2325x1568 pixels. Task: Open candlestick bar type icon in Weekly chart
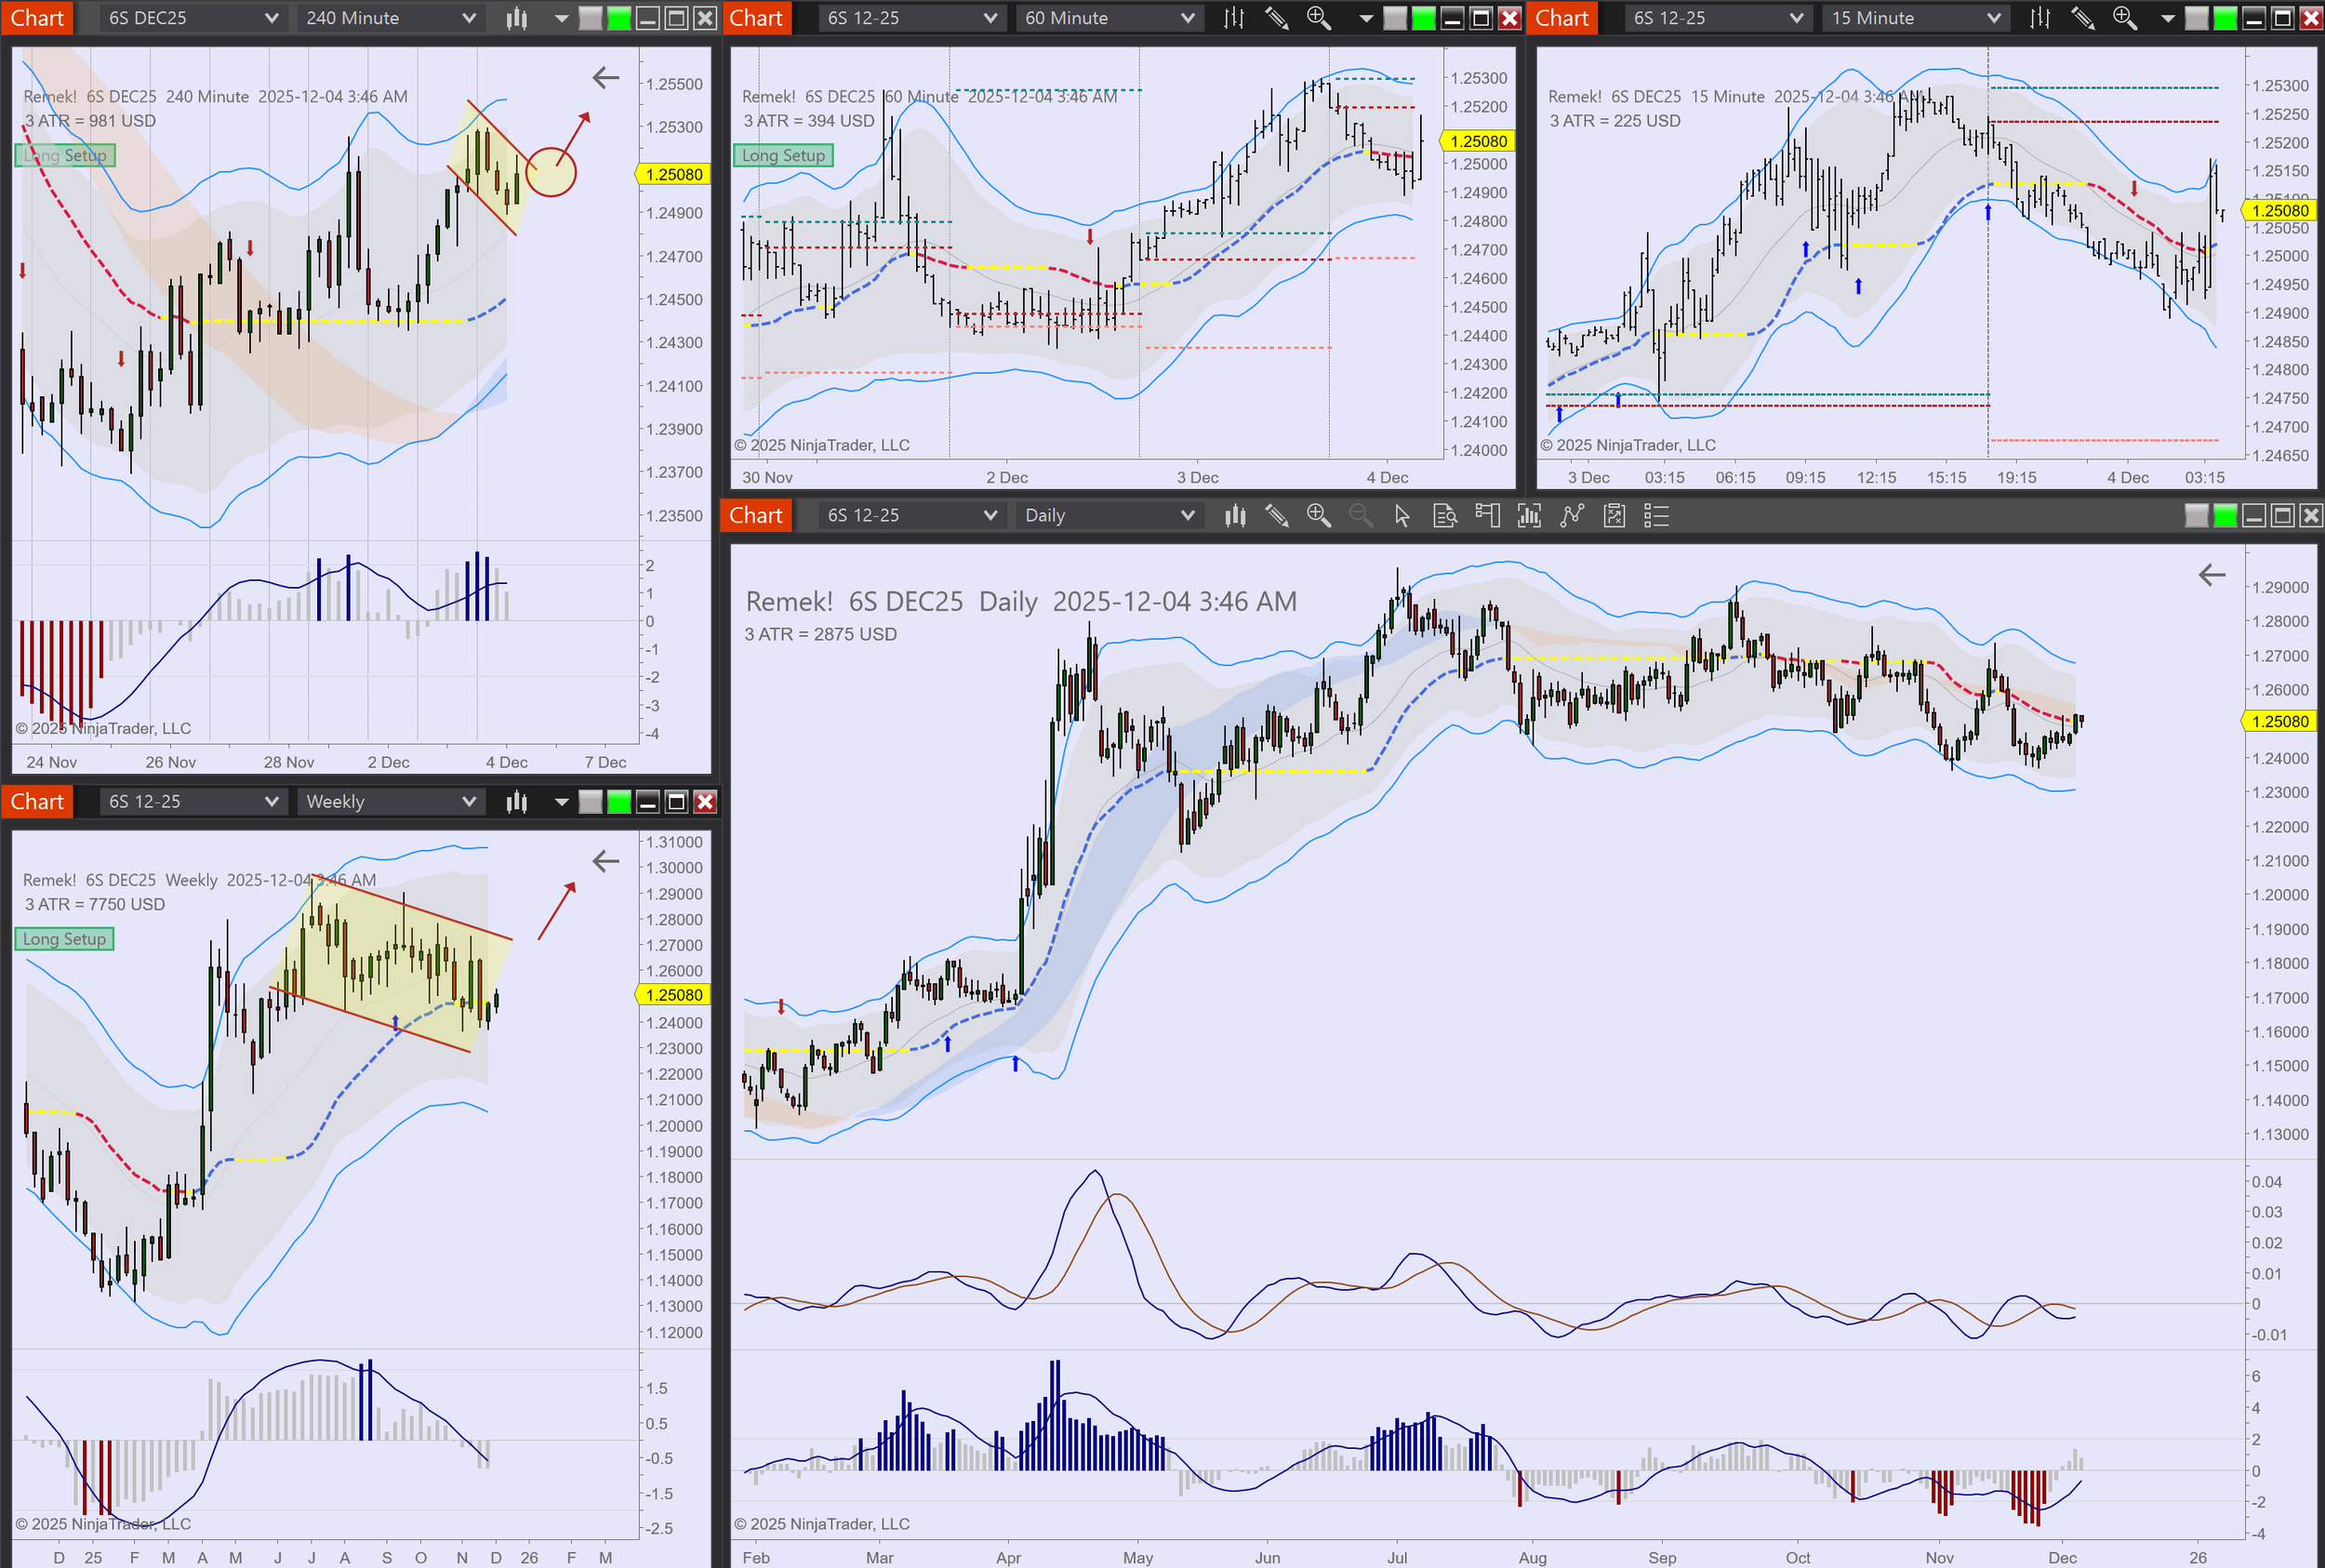click(x=517, y=801)
